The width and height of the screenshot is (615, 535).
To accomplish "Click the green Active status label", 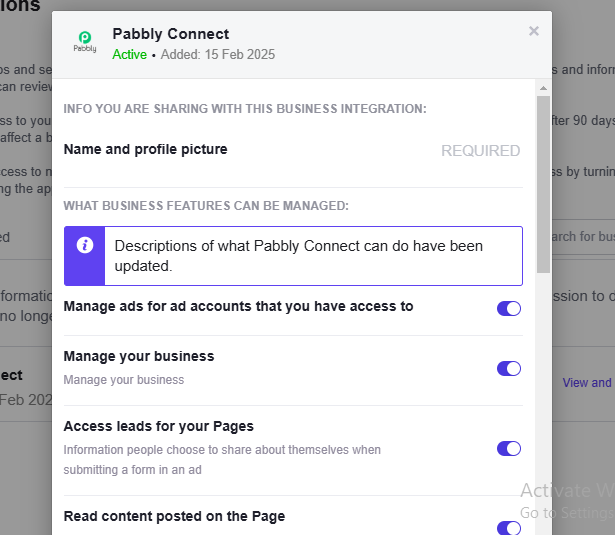I will pos(129,54).
